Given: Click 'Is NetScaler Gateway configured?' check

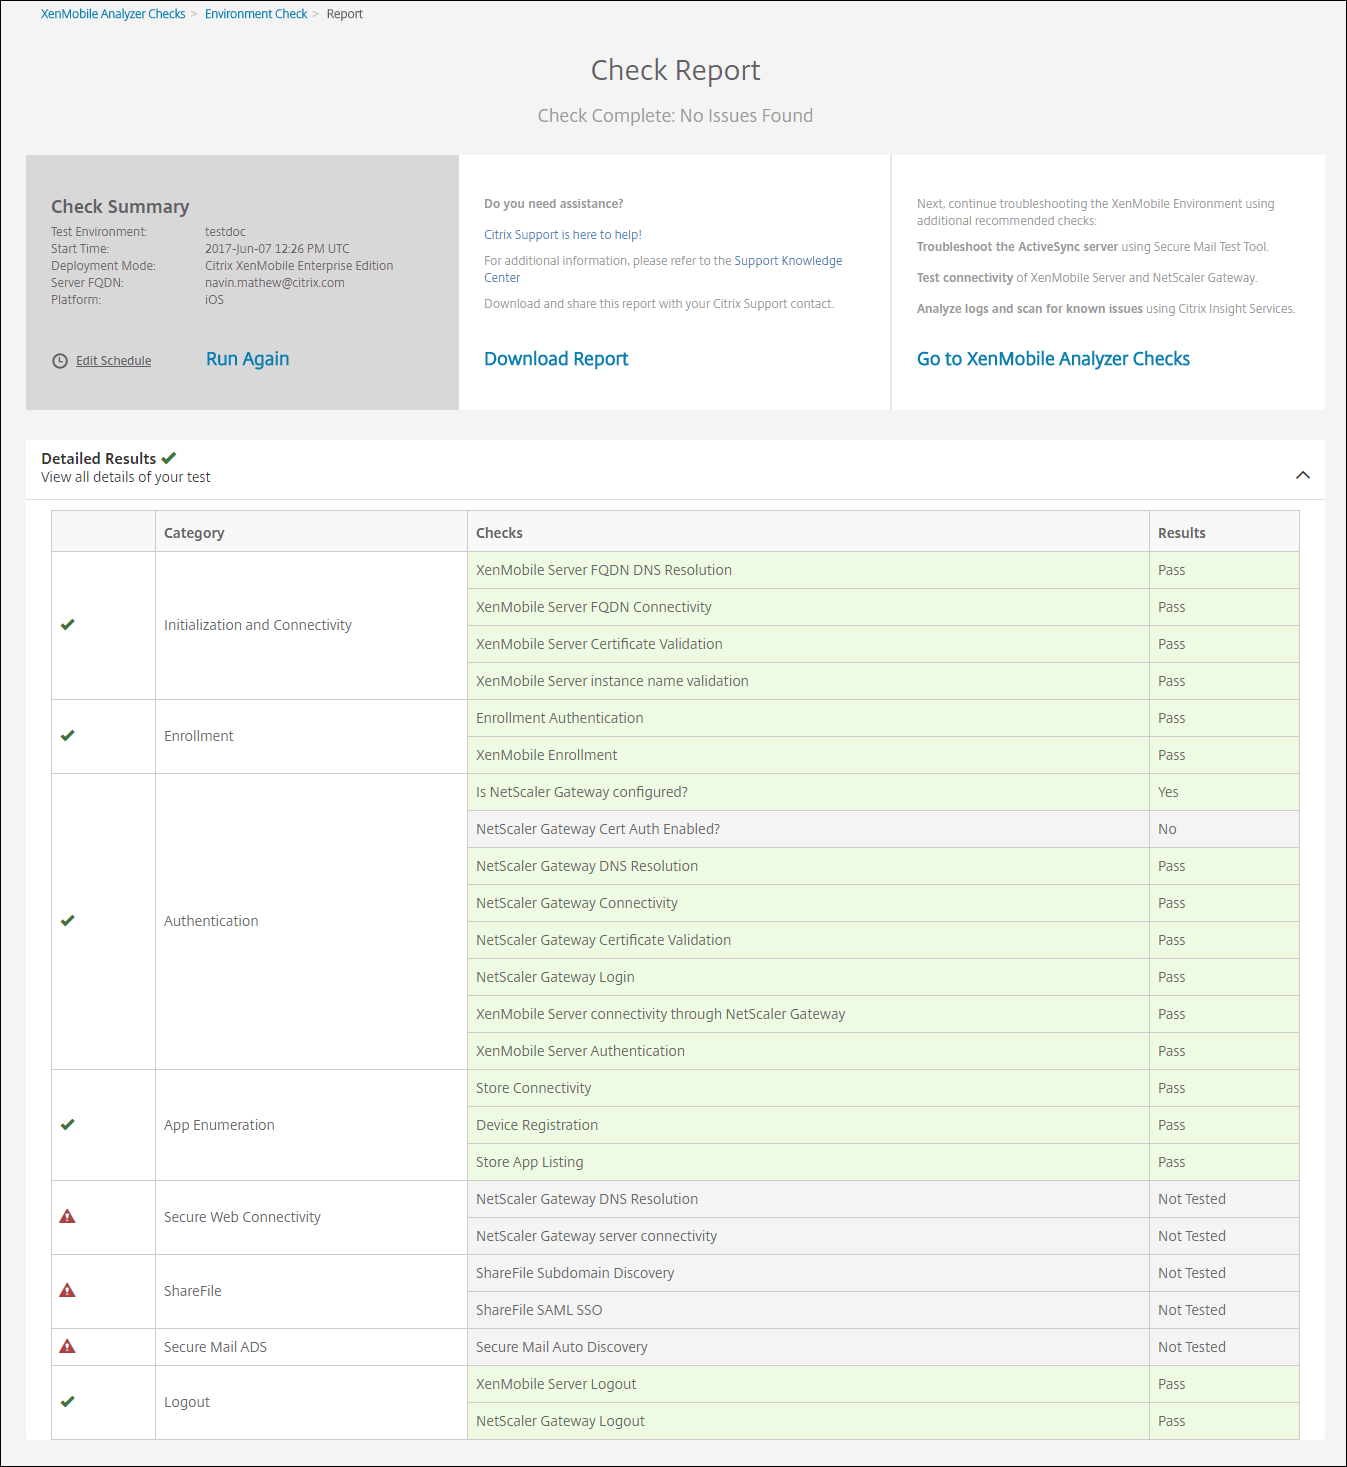Looking at the screenshot, I should (808, 792).
